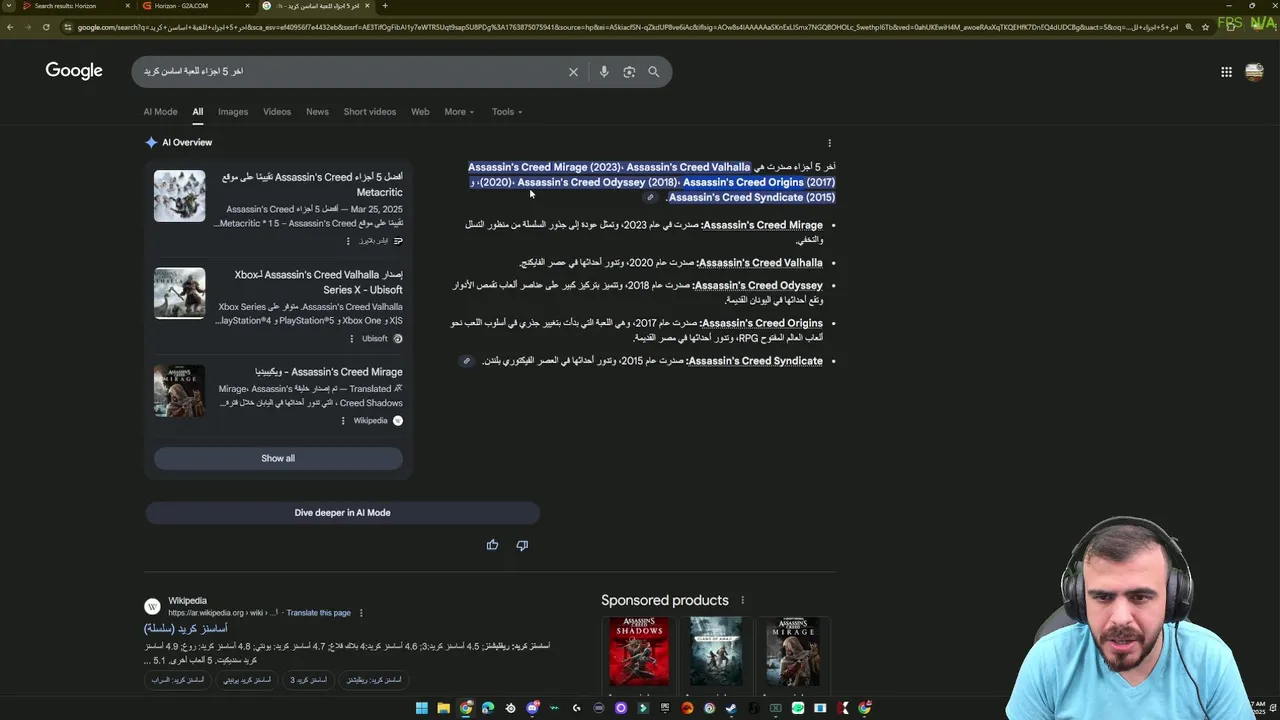Expand the Tools dropdown
Image resolution: width=1280 pixels, height=720 pixels.
tap(507, 112)
